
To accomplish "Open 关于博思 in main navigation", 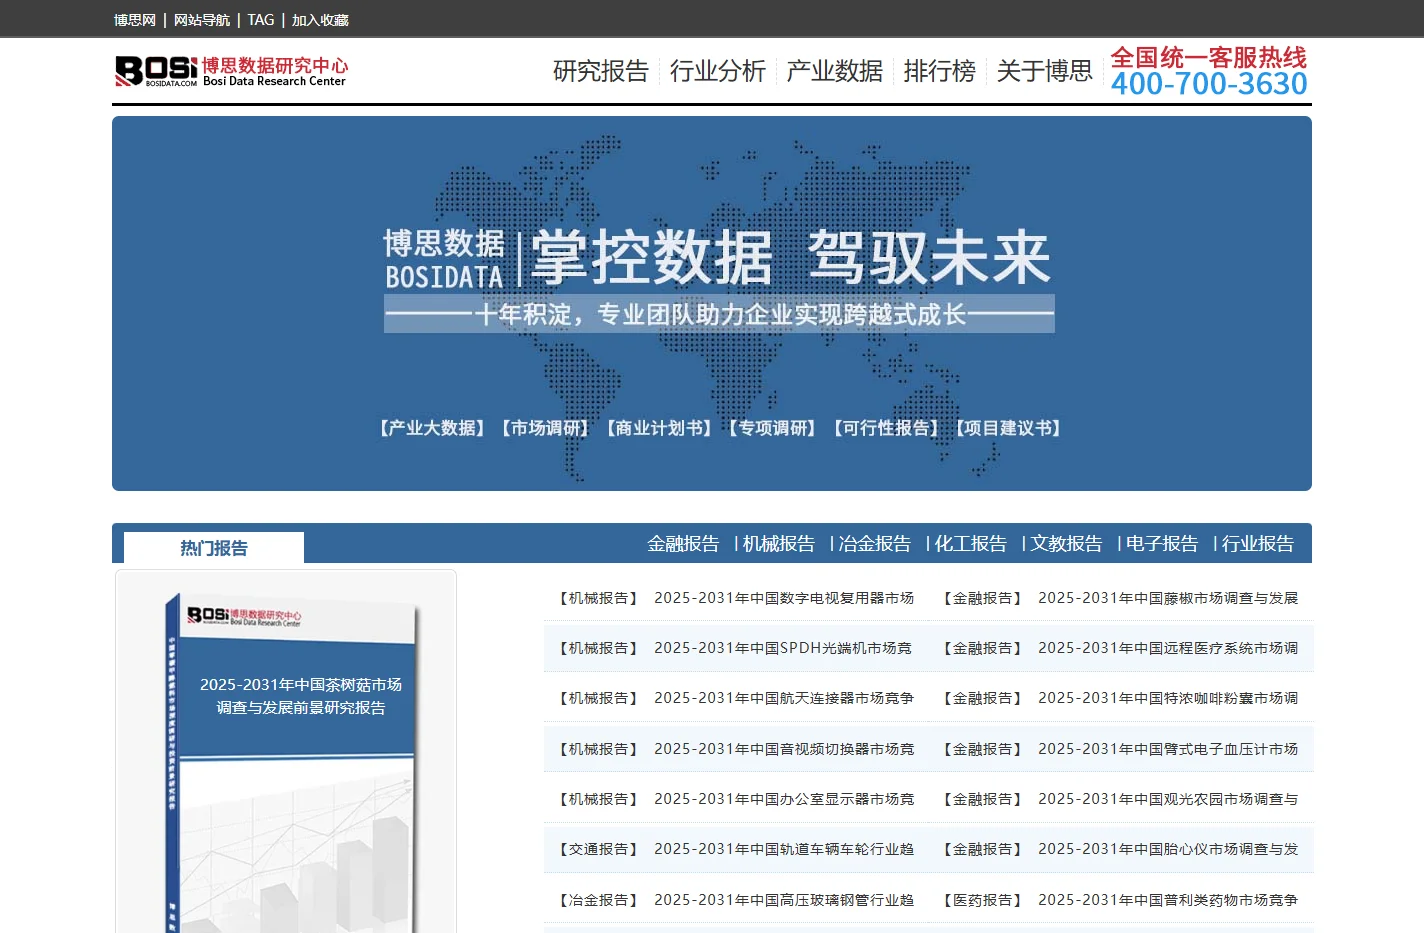I will pyautogui.click(x=1045, y=71).
